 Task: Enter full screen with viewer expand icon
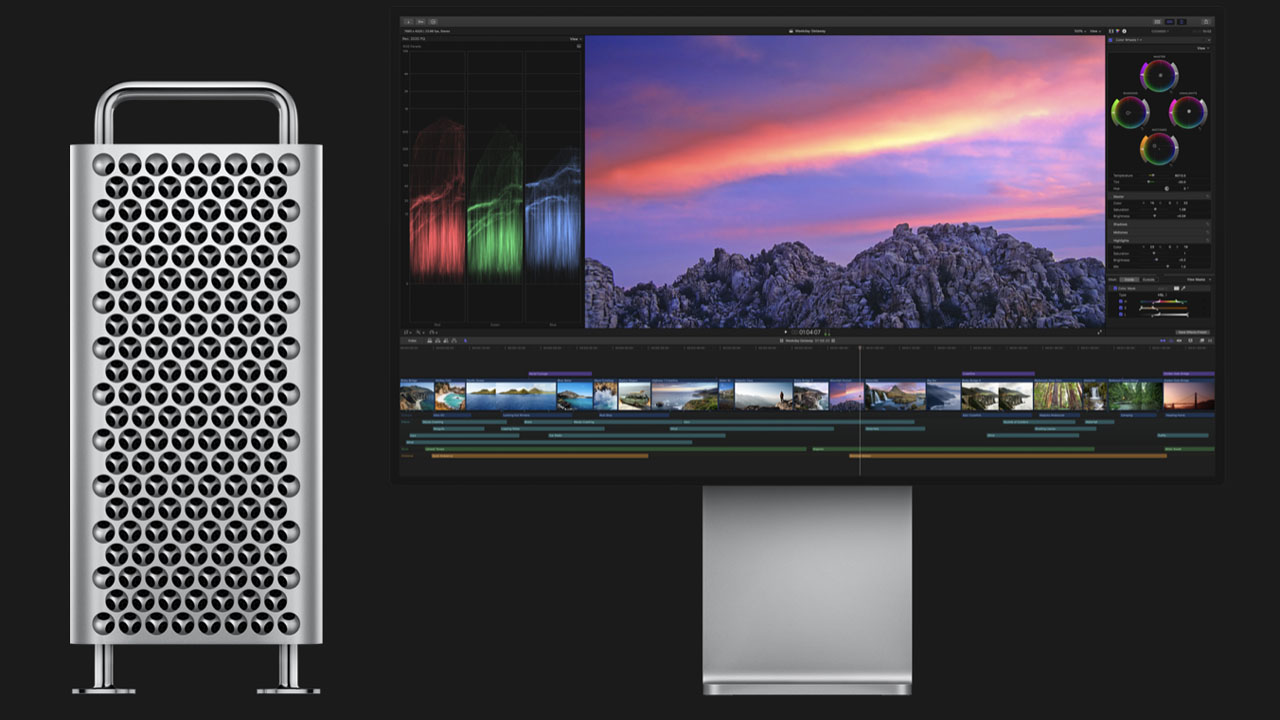tap(1100, 332)
